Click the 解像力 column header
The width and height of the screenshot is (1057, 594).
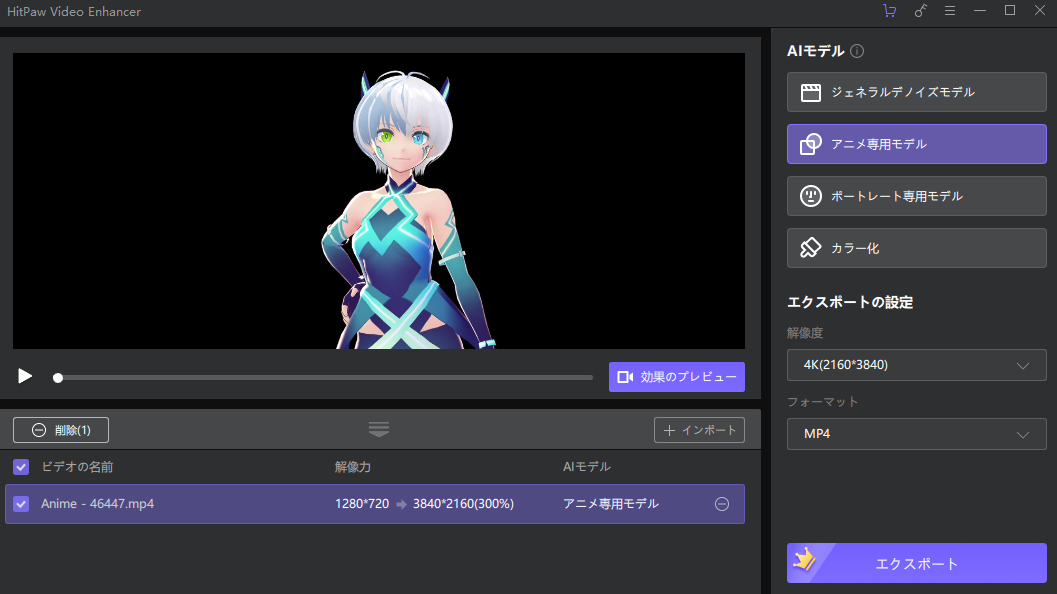click(353, 467)
